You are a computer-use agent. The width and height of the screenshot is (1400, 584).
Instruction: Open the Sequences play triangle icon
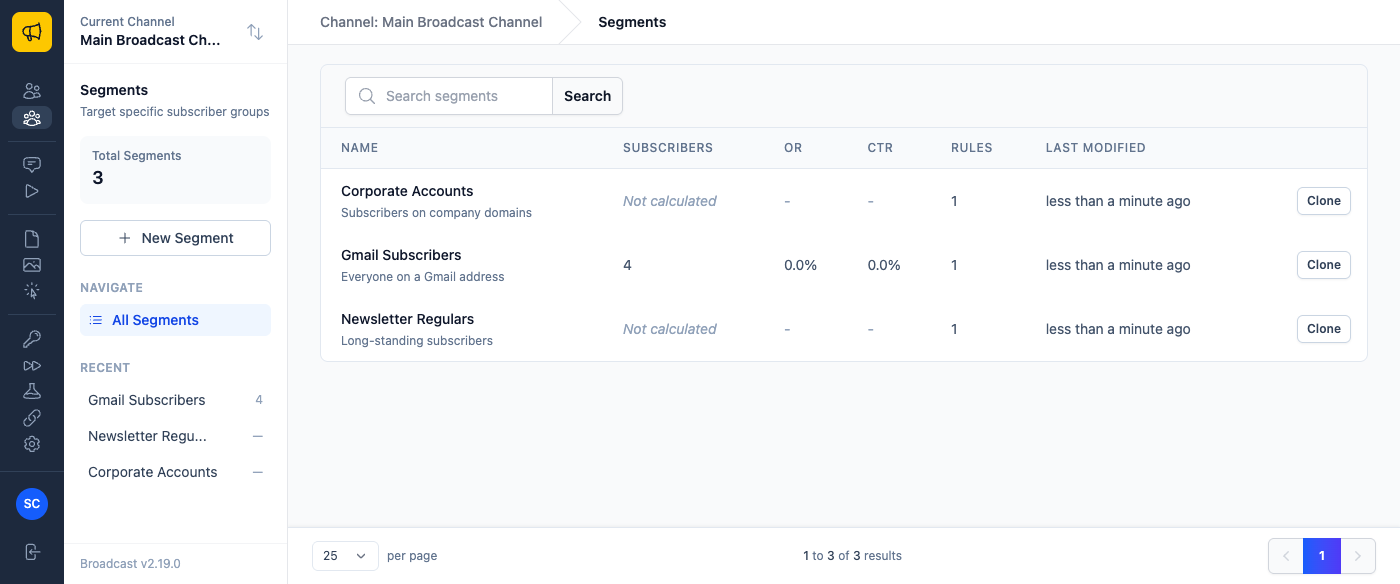point(32,191)
